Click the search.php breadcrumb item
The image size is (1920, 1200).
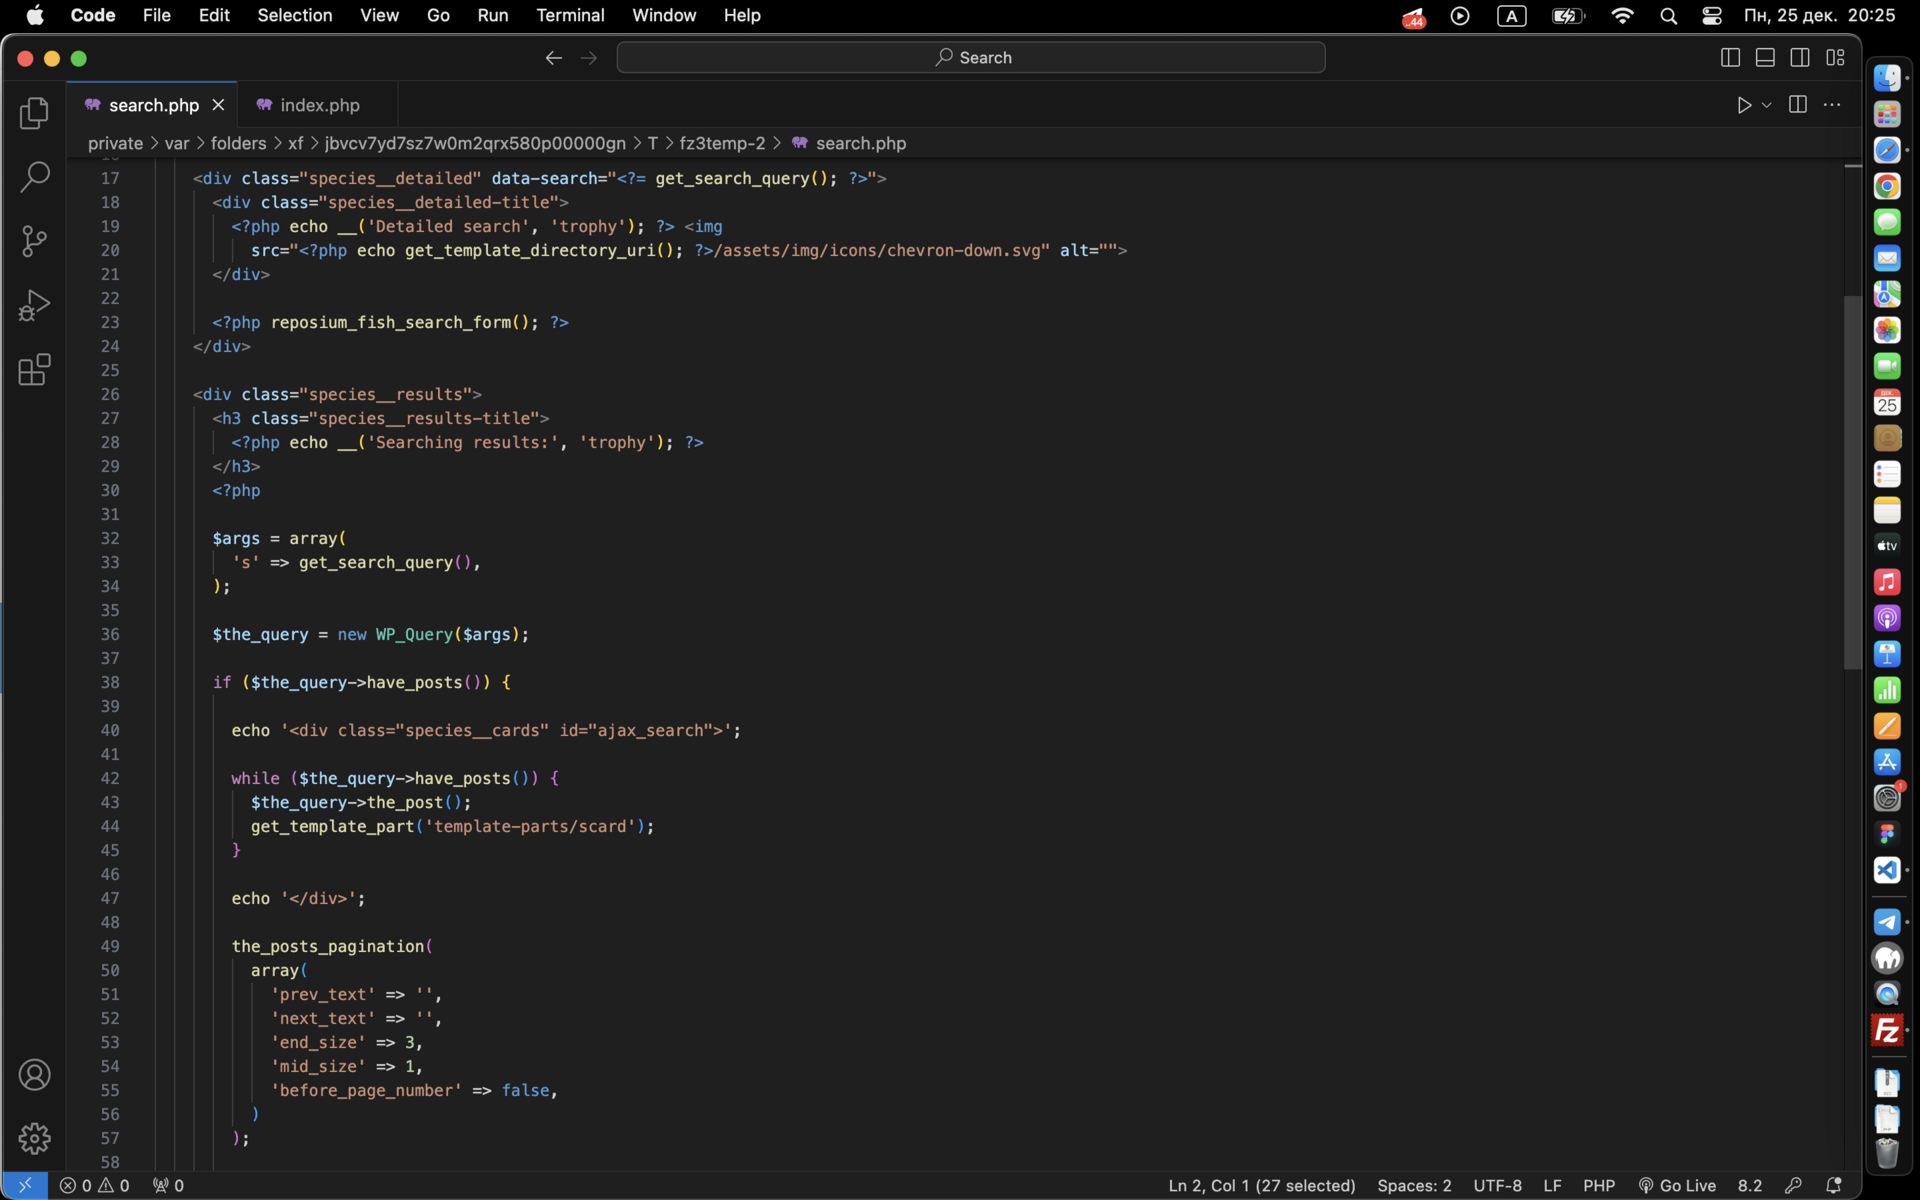click(x=849, y=143)
